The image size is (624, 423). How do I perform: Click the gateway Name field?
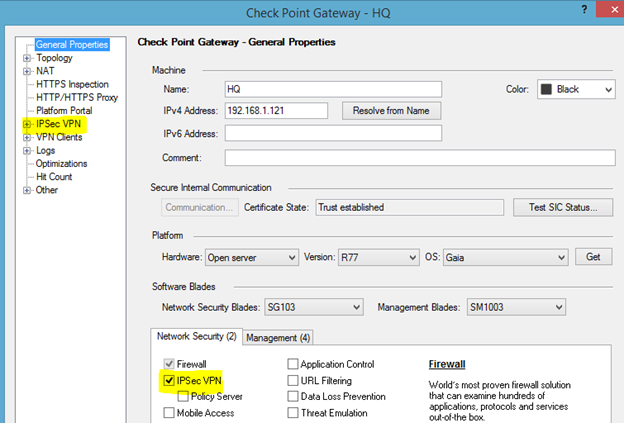click(333, 89)
